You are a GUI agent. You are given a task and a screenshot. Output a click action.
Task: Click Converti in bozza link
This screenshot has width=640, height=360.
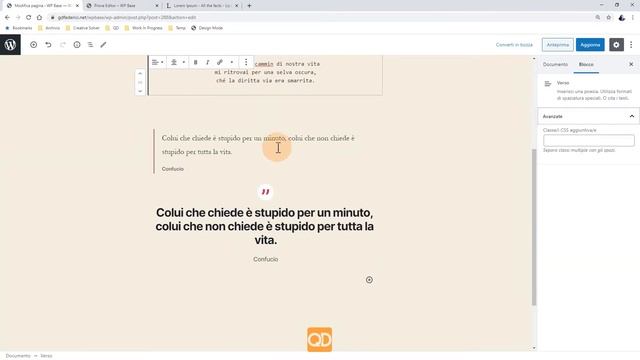point(514,45)
